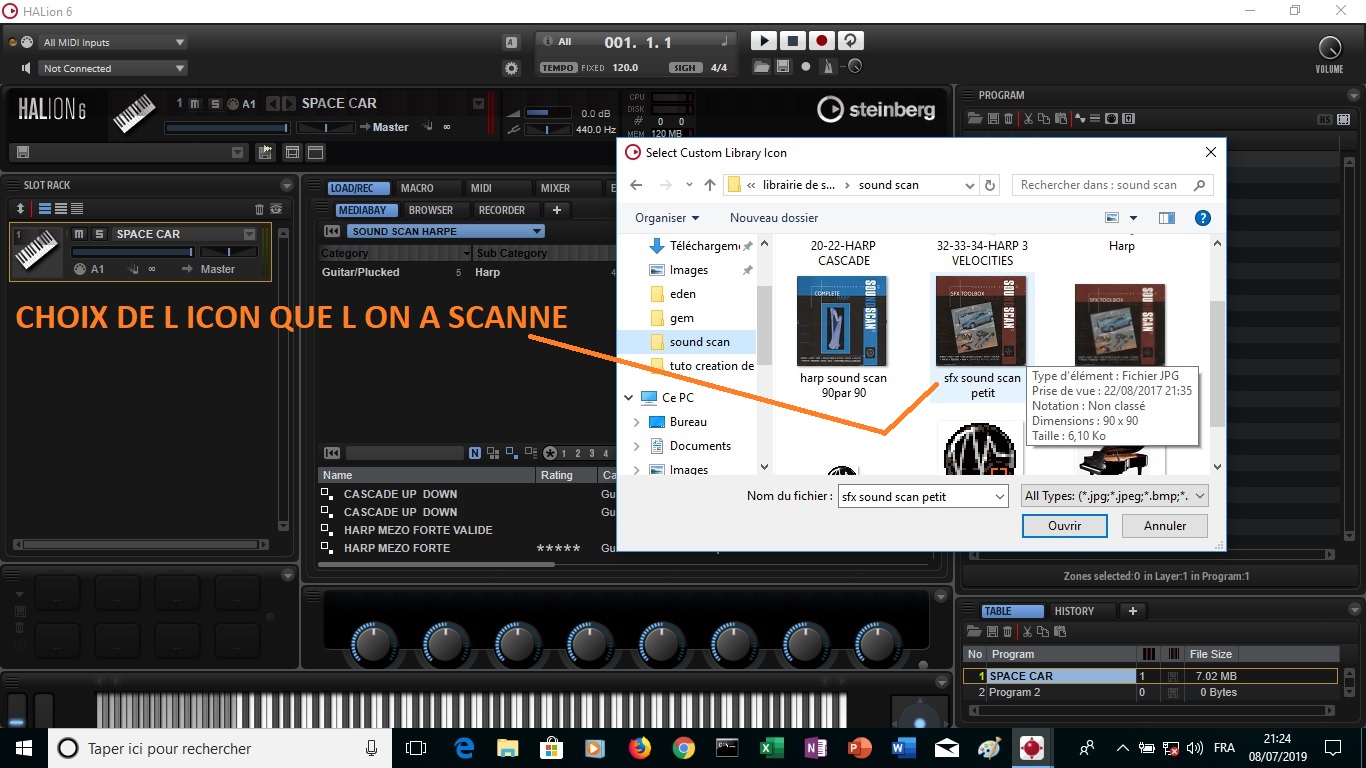Select the sfx sound scan petit thumbnail
Screen dimensions: 1366x768
tap(980, 320)
